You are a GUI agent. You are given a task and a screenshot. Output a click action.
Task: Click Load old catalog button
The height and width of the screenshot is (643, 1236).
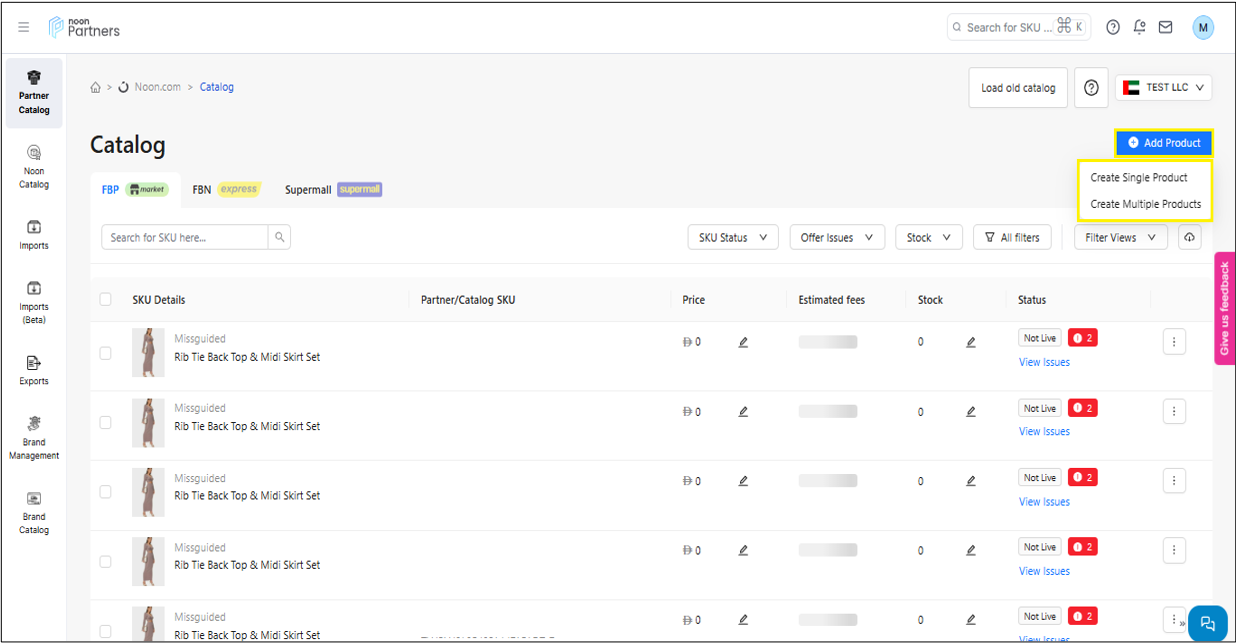coord(1018,88)
